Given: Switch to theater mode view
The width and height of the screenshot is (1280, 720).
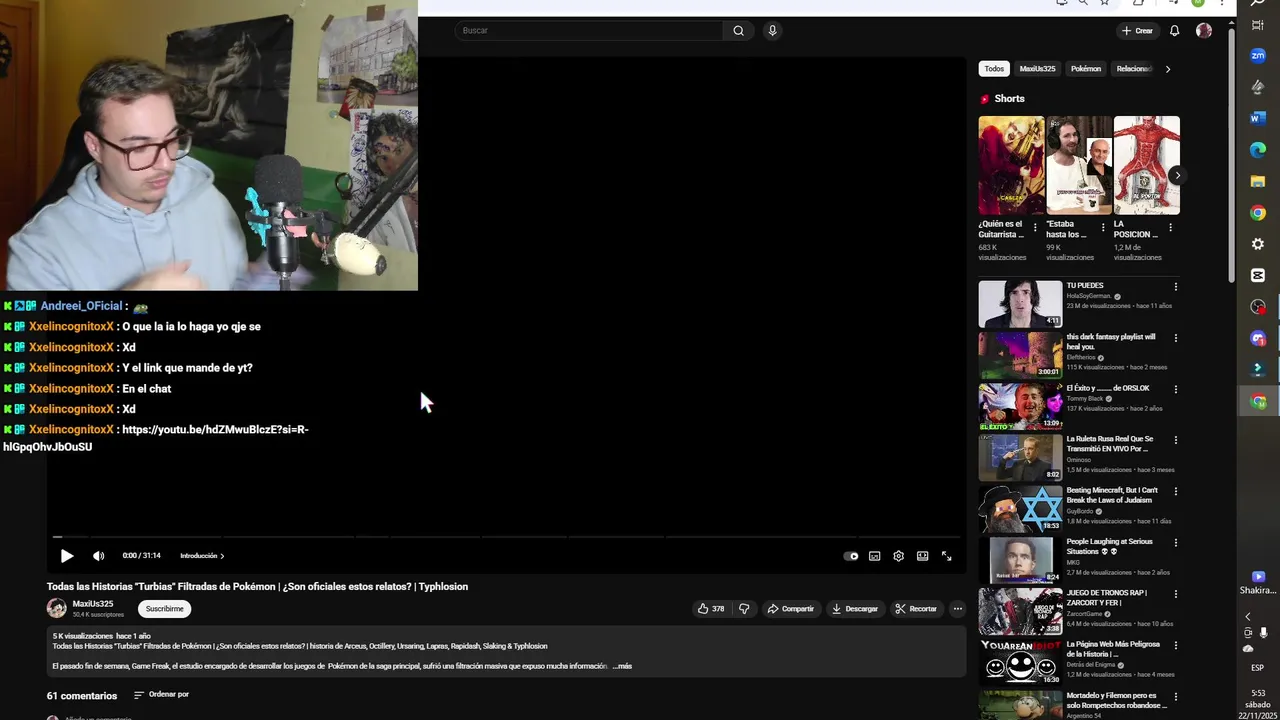Looking at the screenshot, I should (x=922, y=556).
